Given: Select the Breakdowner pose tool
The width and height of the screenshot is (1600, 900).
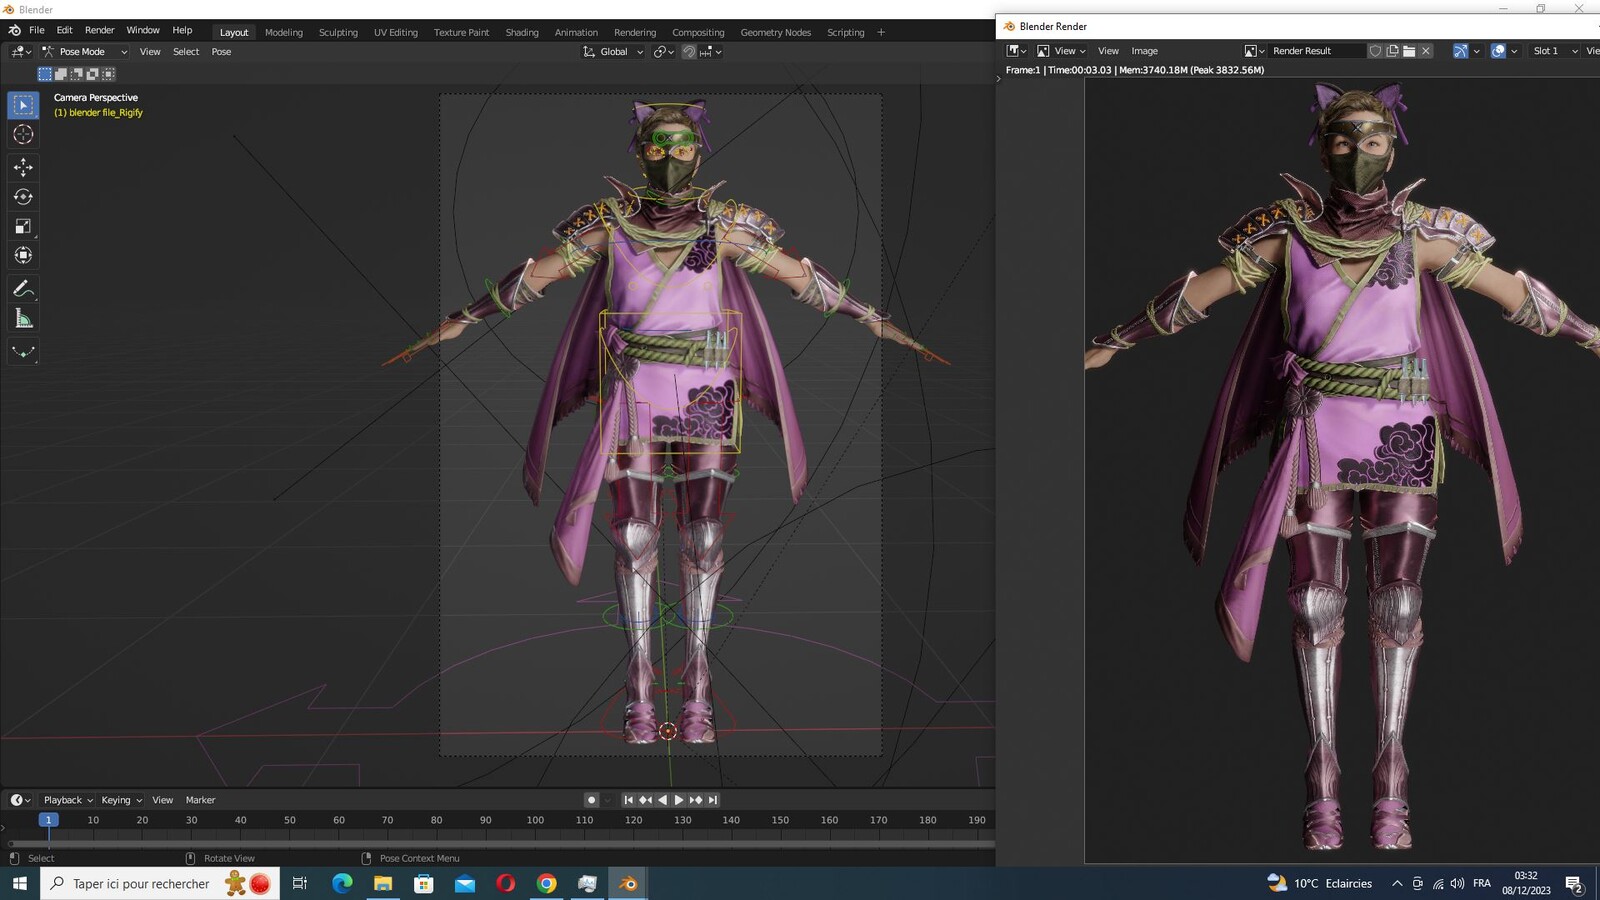Looking at the screenshot, I should click(23, 352).
